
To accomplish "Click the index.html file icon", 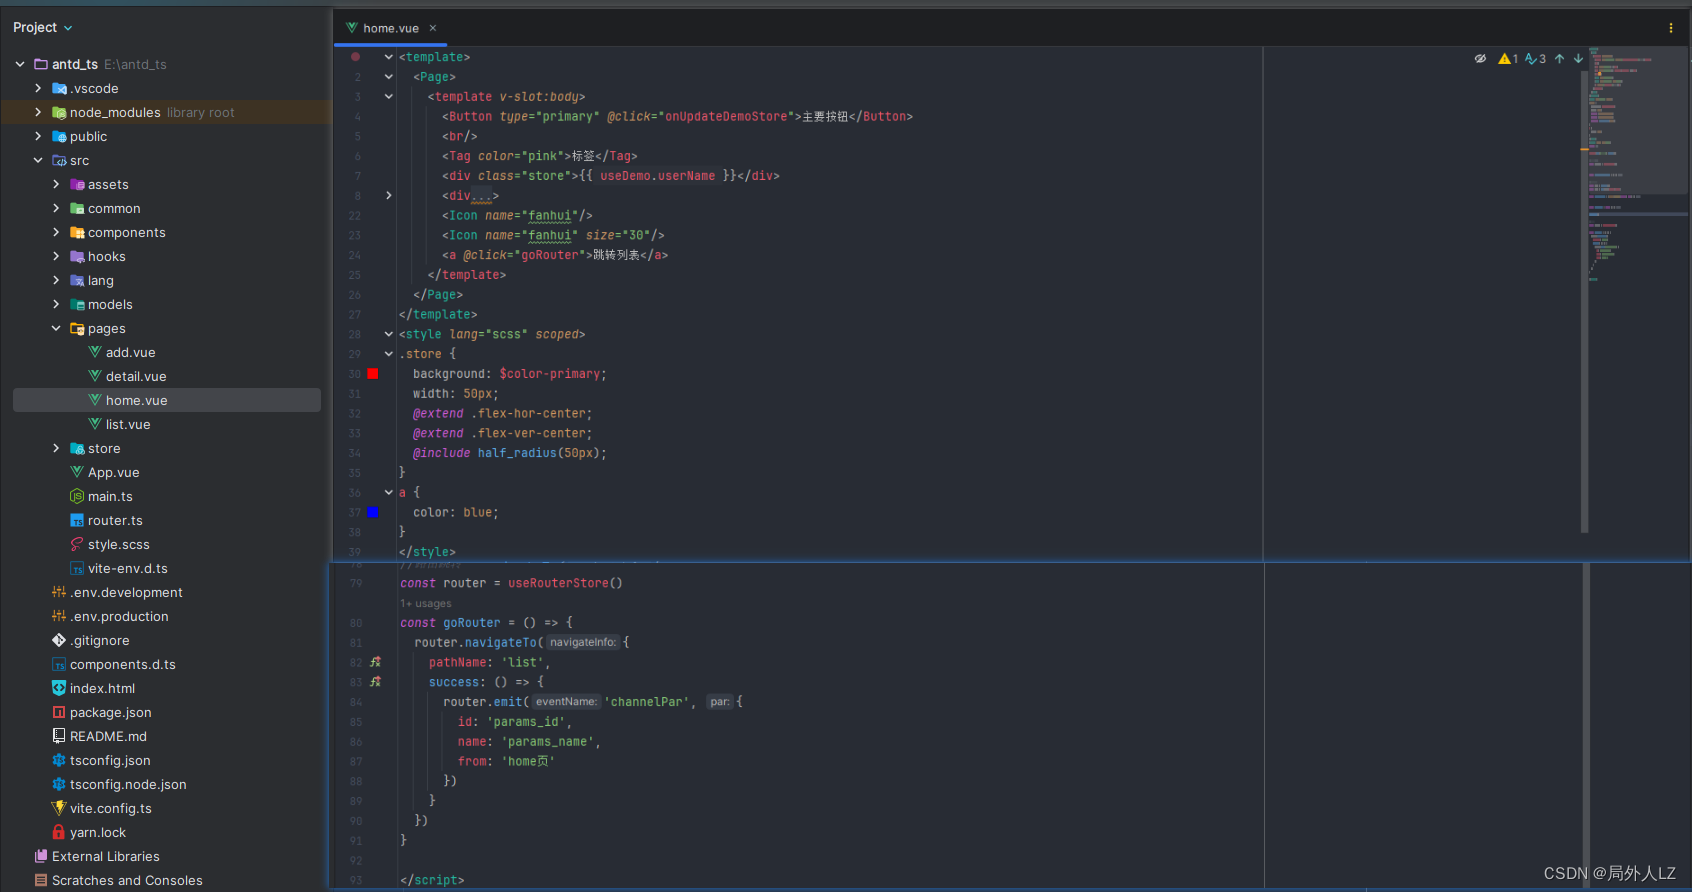I will click(x=59, y=688).
